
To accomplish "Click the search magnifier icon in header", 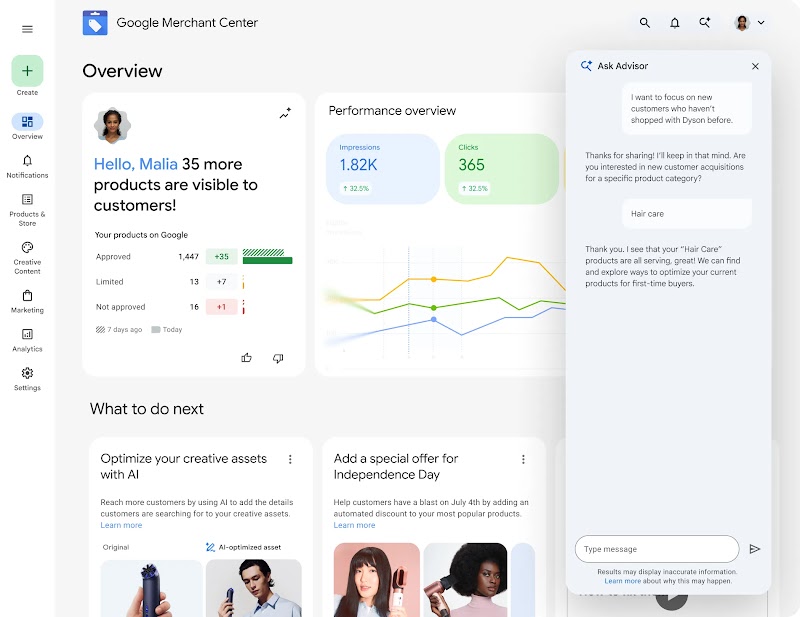I will click(x=645, y=23).
